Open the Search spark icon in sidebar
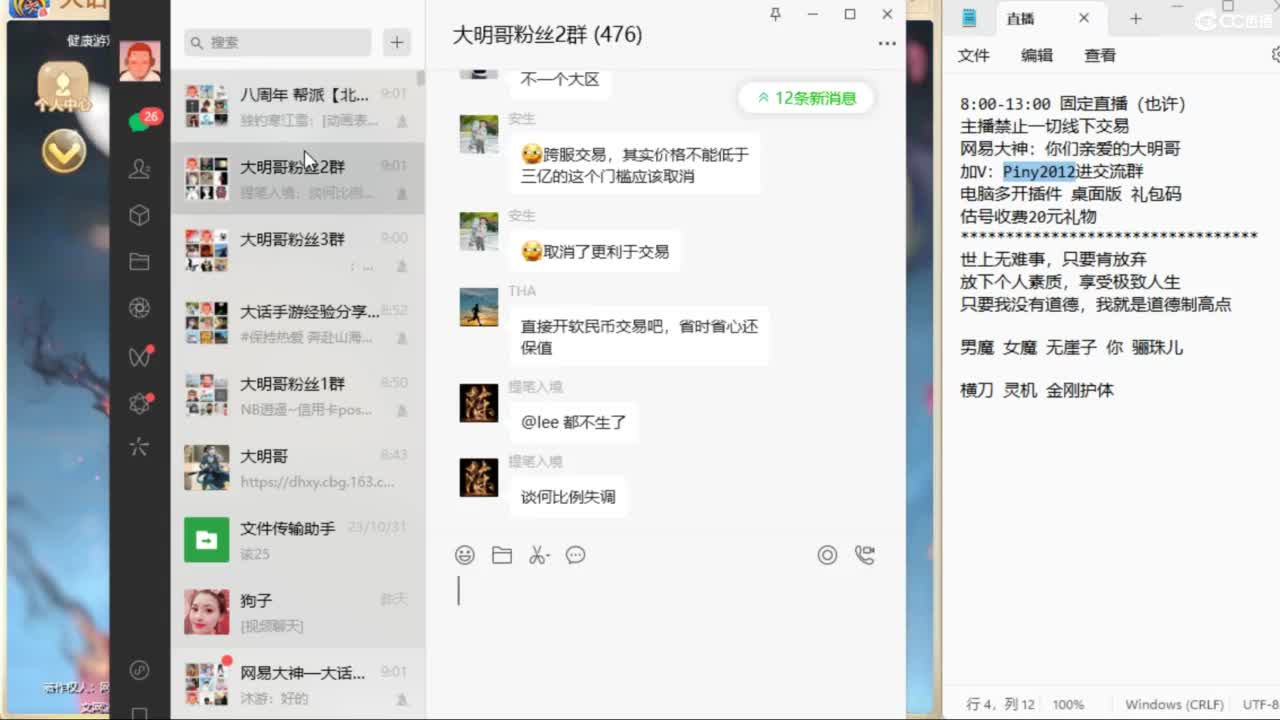This screenshot has height=720, width=1280. click(140, 447)
